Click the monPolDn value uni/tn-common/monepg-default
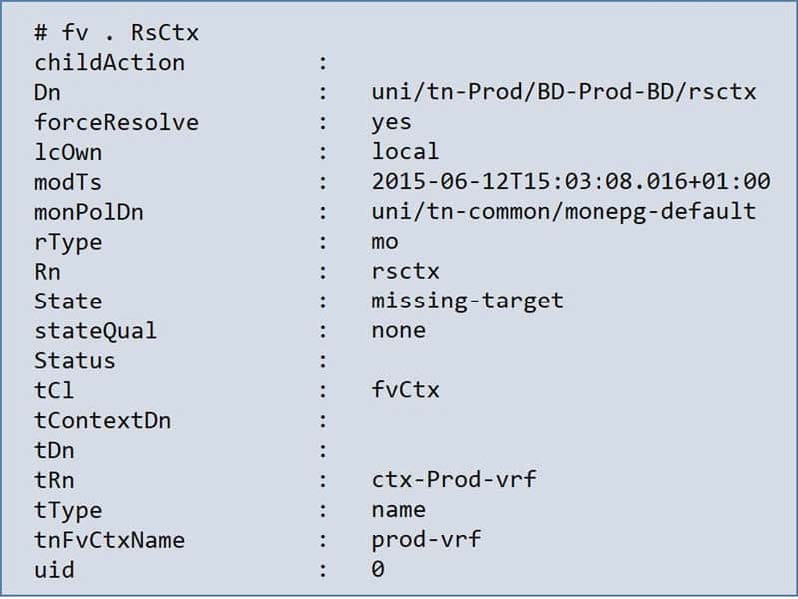Screen dimensions: 798x599 563,212
